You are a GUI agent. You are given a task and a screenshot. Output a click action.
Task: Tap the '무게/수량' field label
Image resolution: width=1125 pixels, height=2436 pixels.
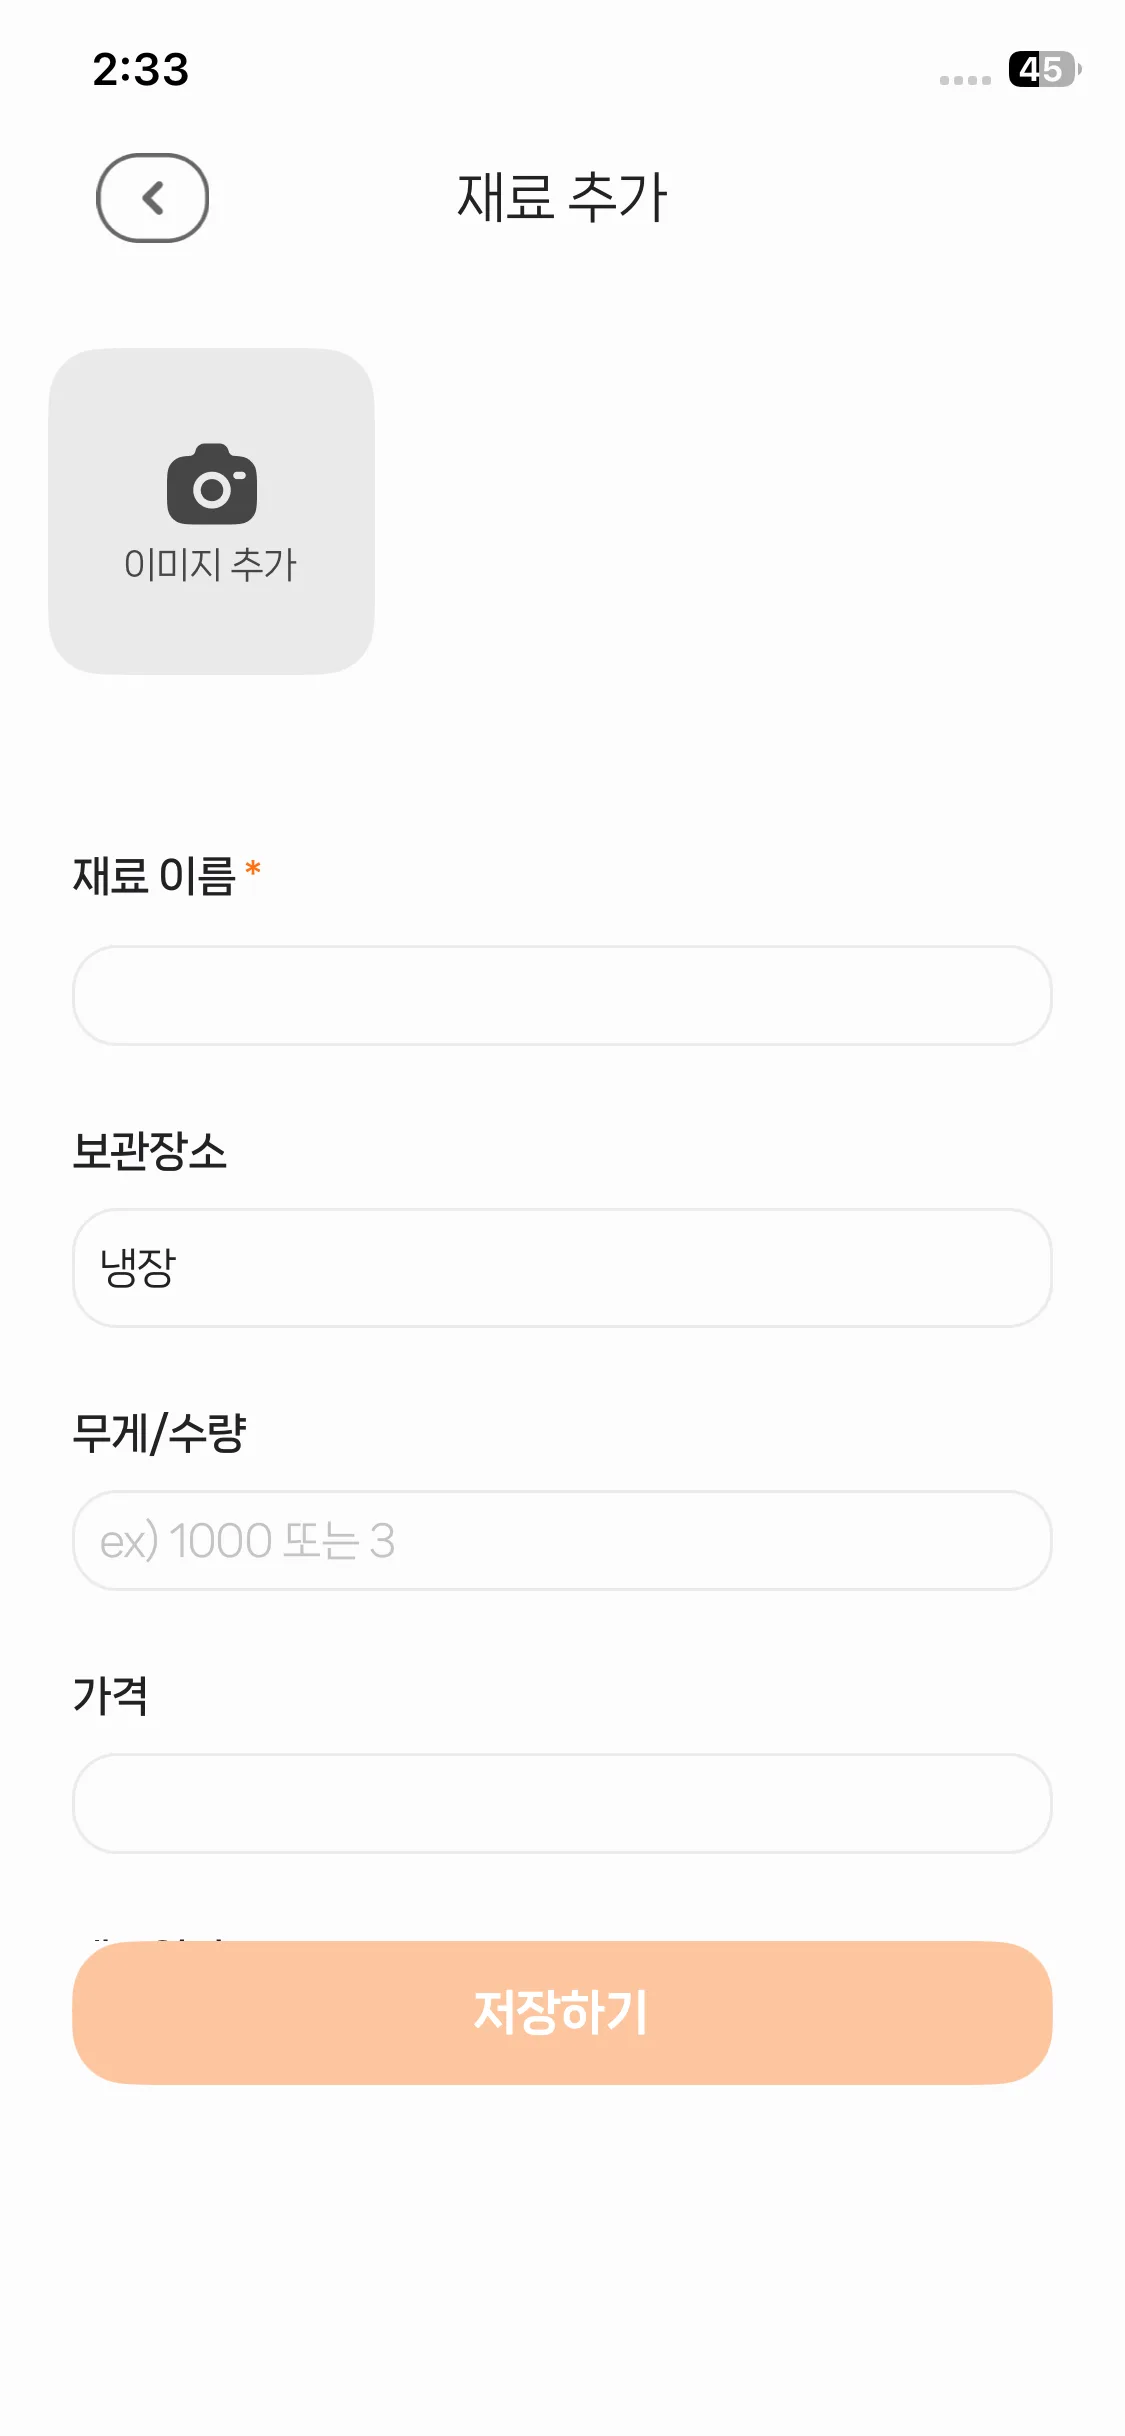(160, 1433)
